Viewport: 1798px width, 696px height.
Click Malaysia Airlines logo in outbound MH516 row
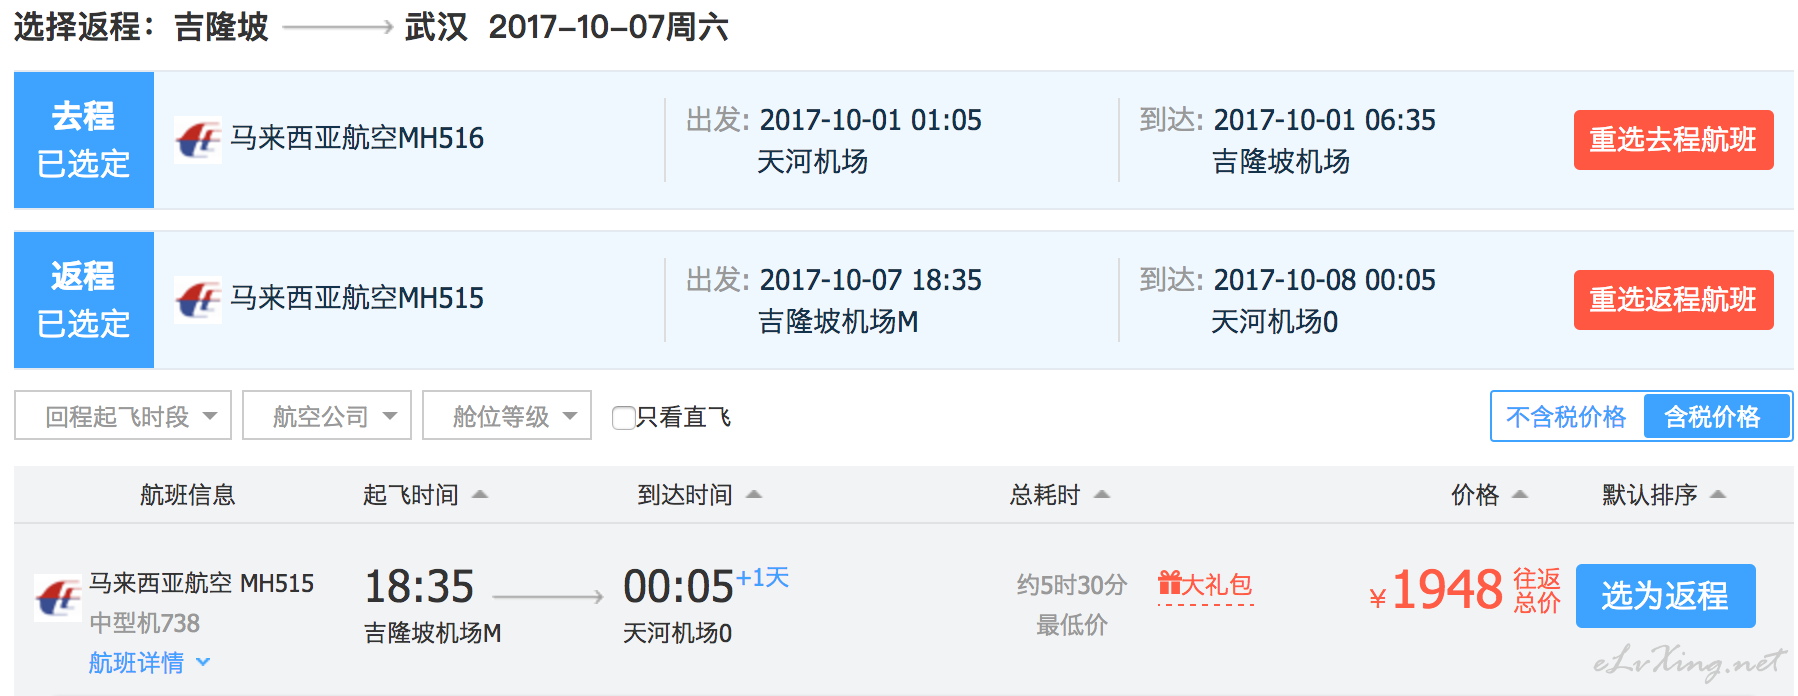198,139
